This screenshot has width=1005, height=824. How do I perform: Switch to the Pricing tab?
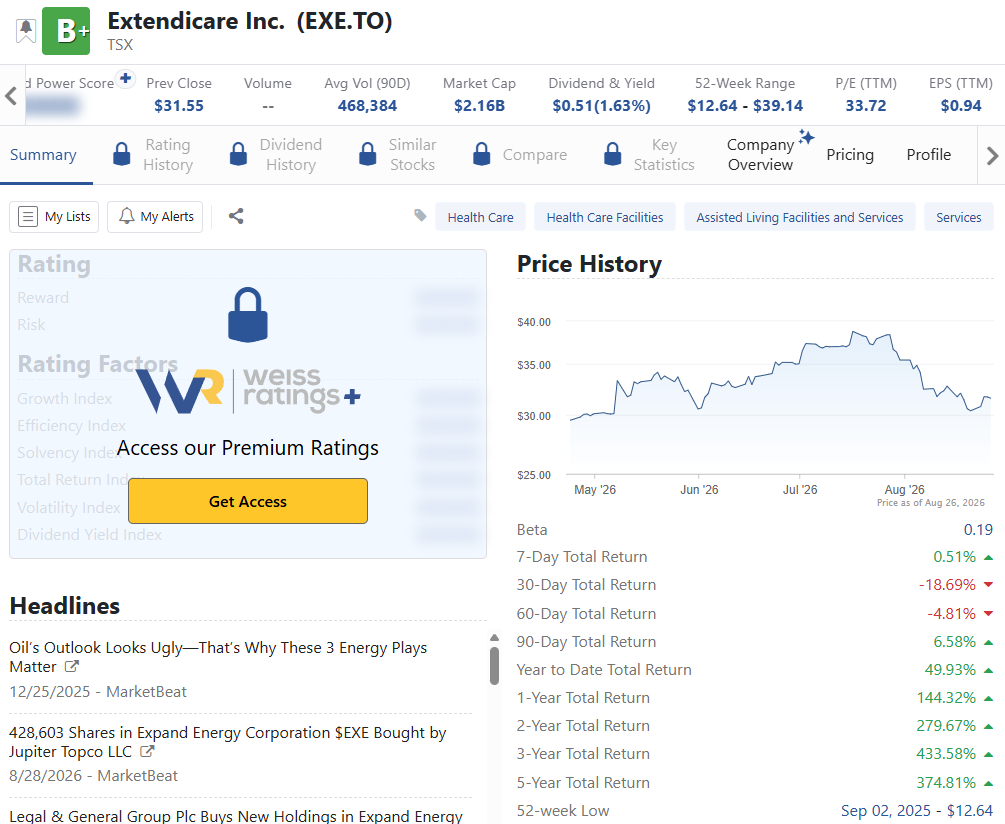pos(850,154)
